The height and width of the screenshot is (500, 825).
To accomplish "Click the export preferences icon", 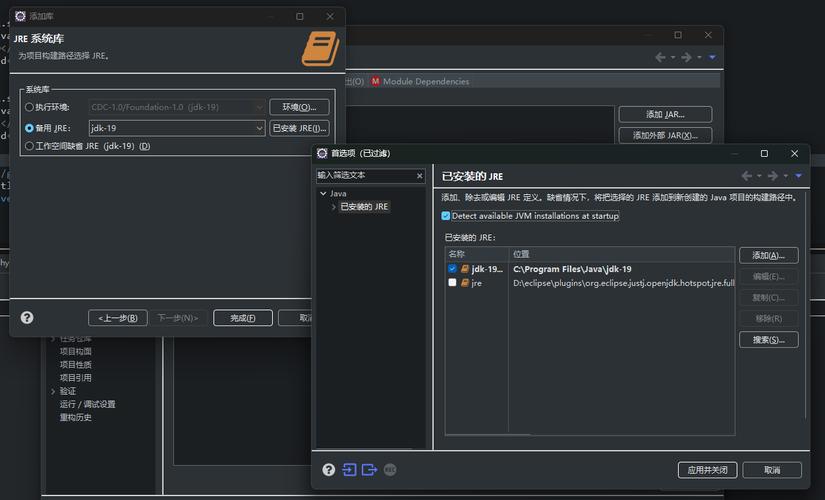I will pos(369,470).
